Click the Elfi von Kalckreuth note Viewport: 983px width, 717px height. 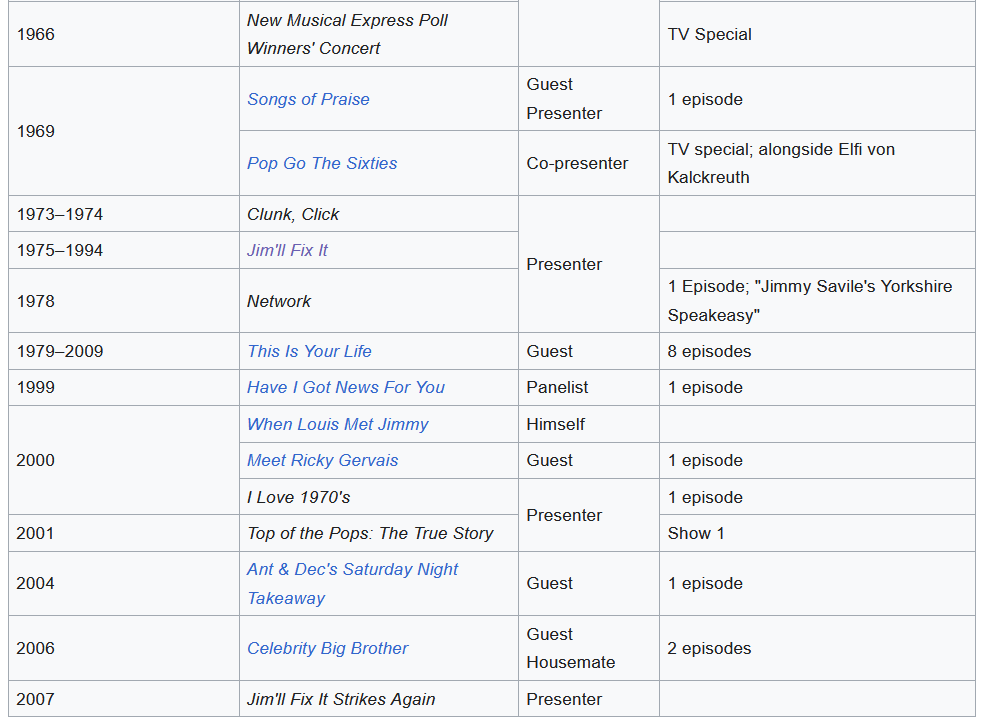click(x=781, y=163)
